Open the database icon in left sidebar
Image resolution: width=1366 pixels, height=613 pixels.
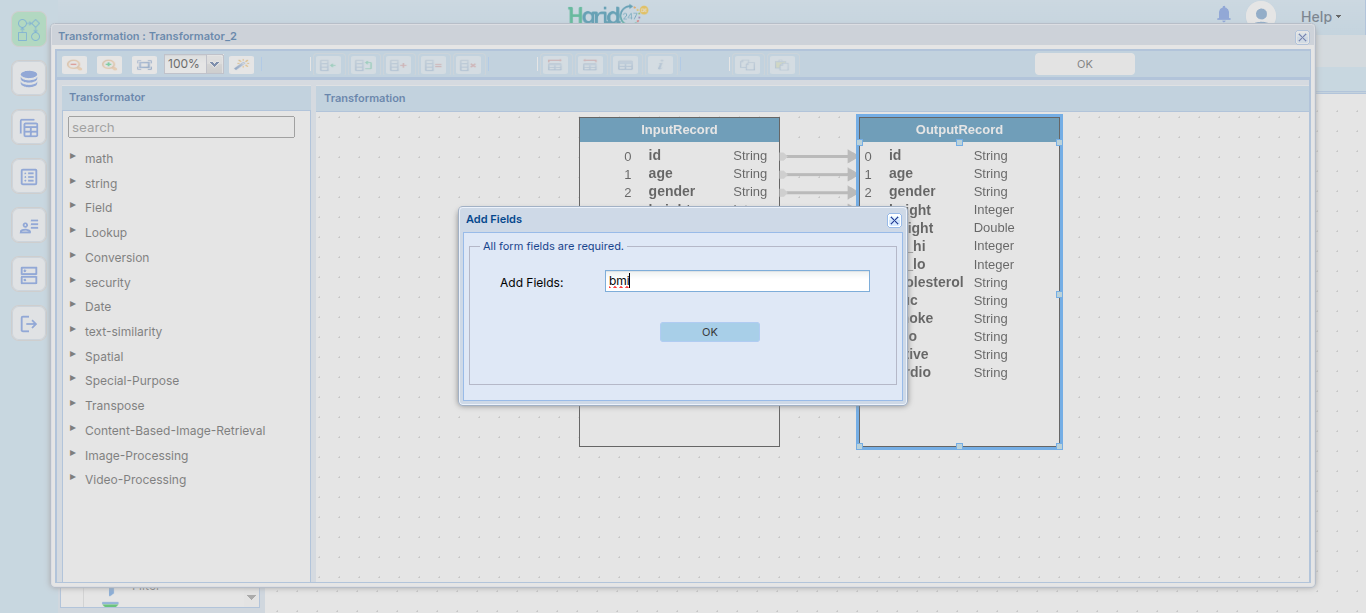click(x=29, y=79)
